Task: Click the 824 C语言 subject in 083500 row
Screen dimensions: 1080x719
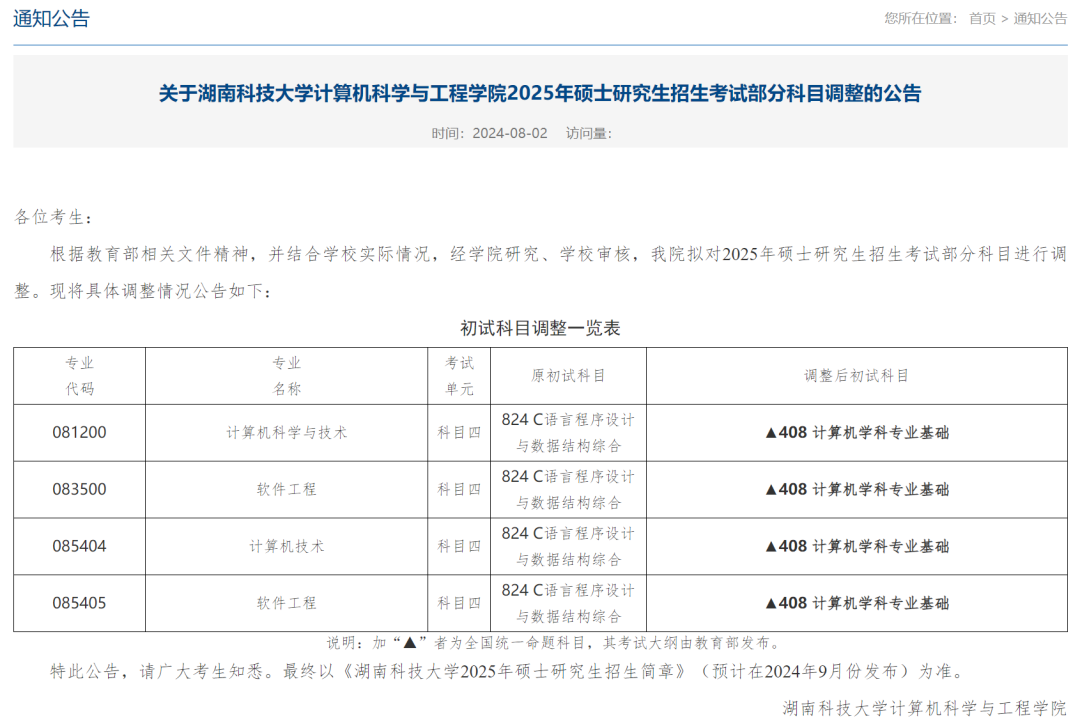Action: [568, 490]
